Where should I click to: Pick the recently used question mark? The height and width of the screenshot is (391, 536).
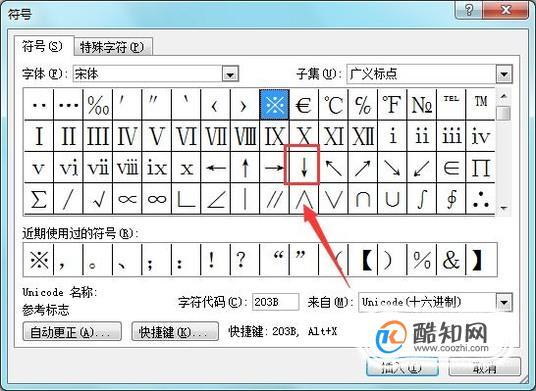[245, 260]
